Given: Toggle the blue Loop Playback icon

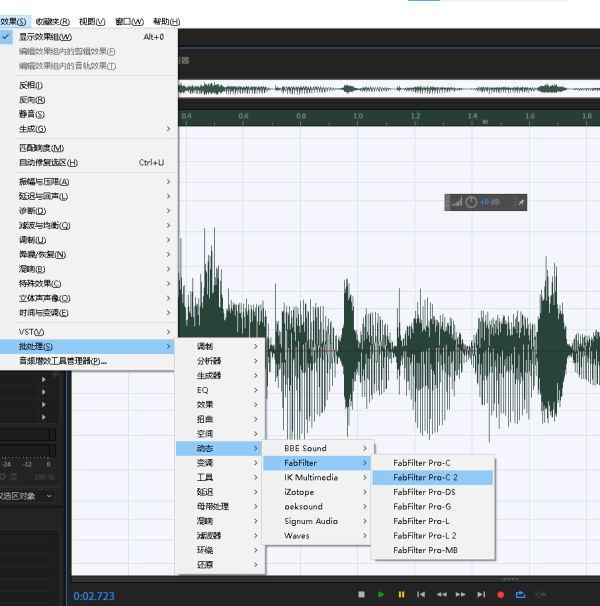Looking at the screenshot, I should coord(520,595).
